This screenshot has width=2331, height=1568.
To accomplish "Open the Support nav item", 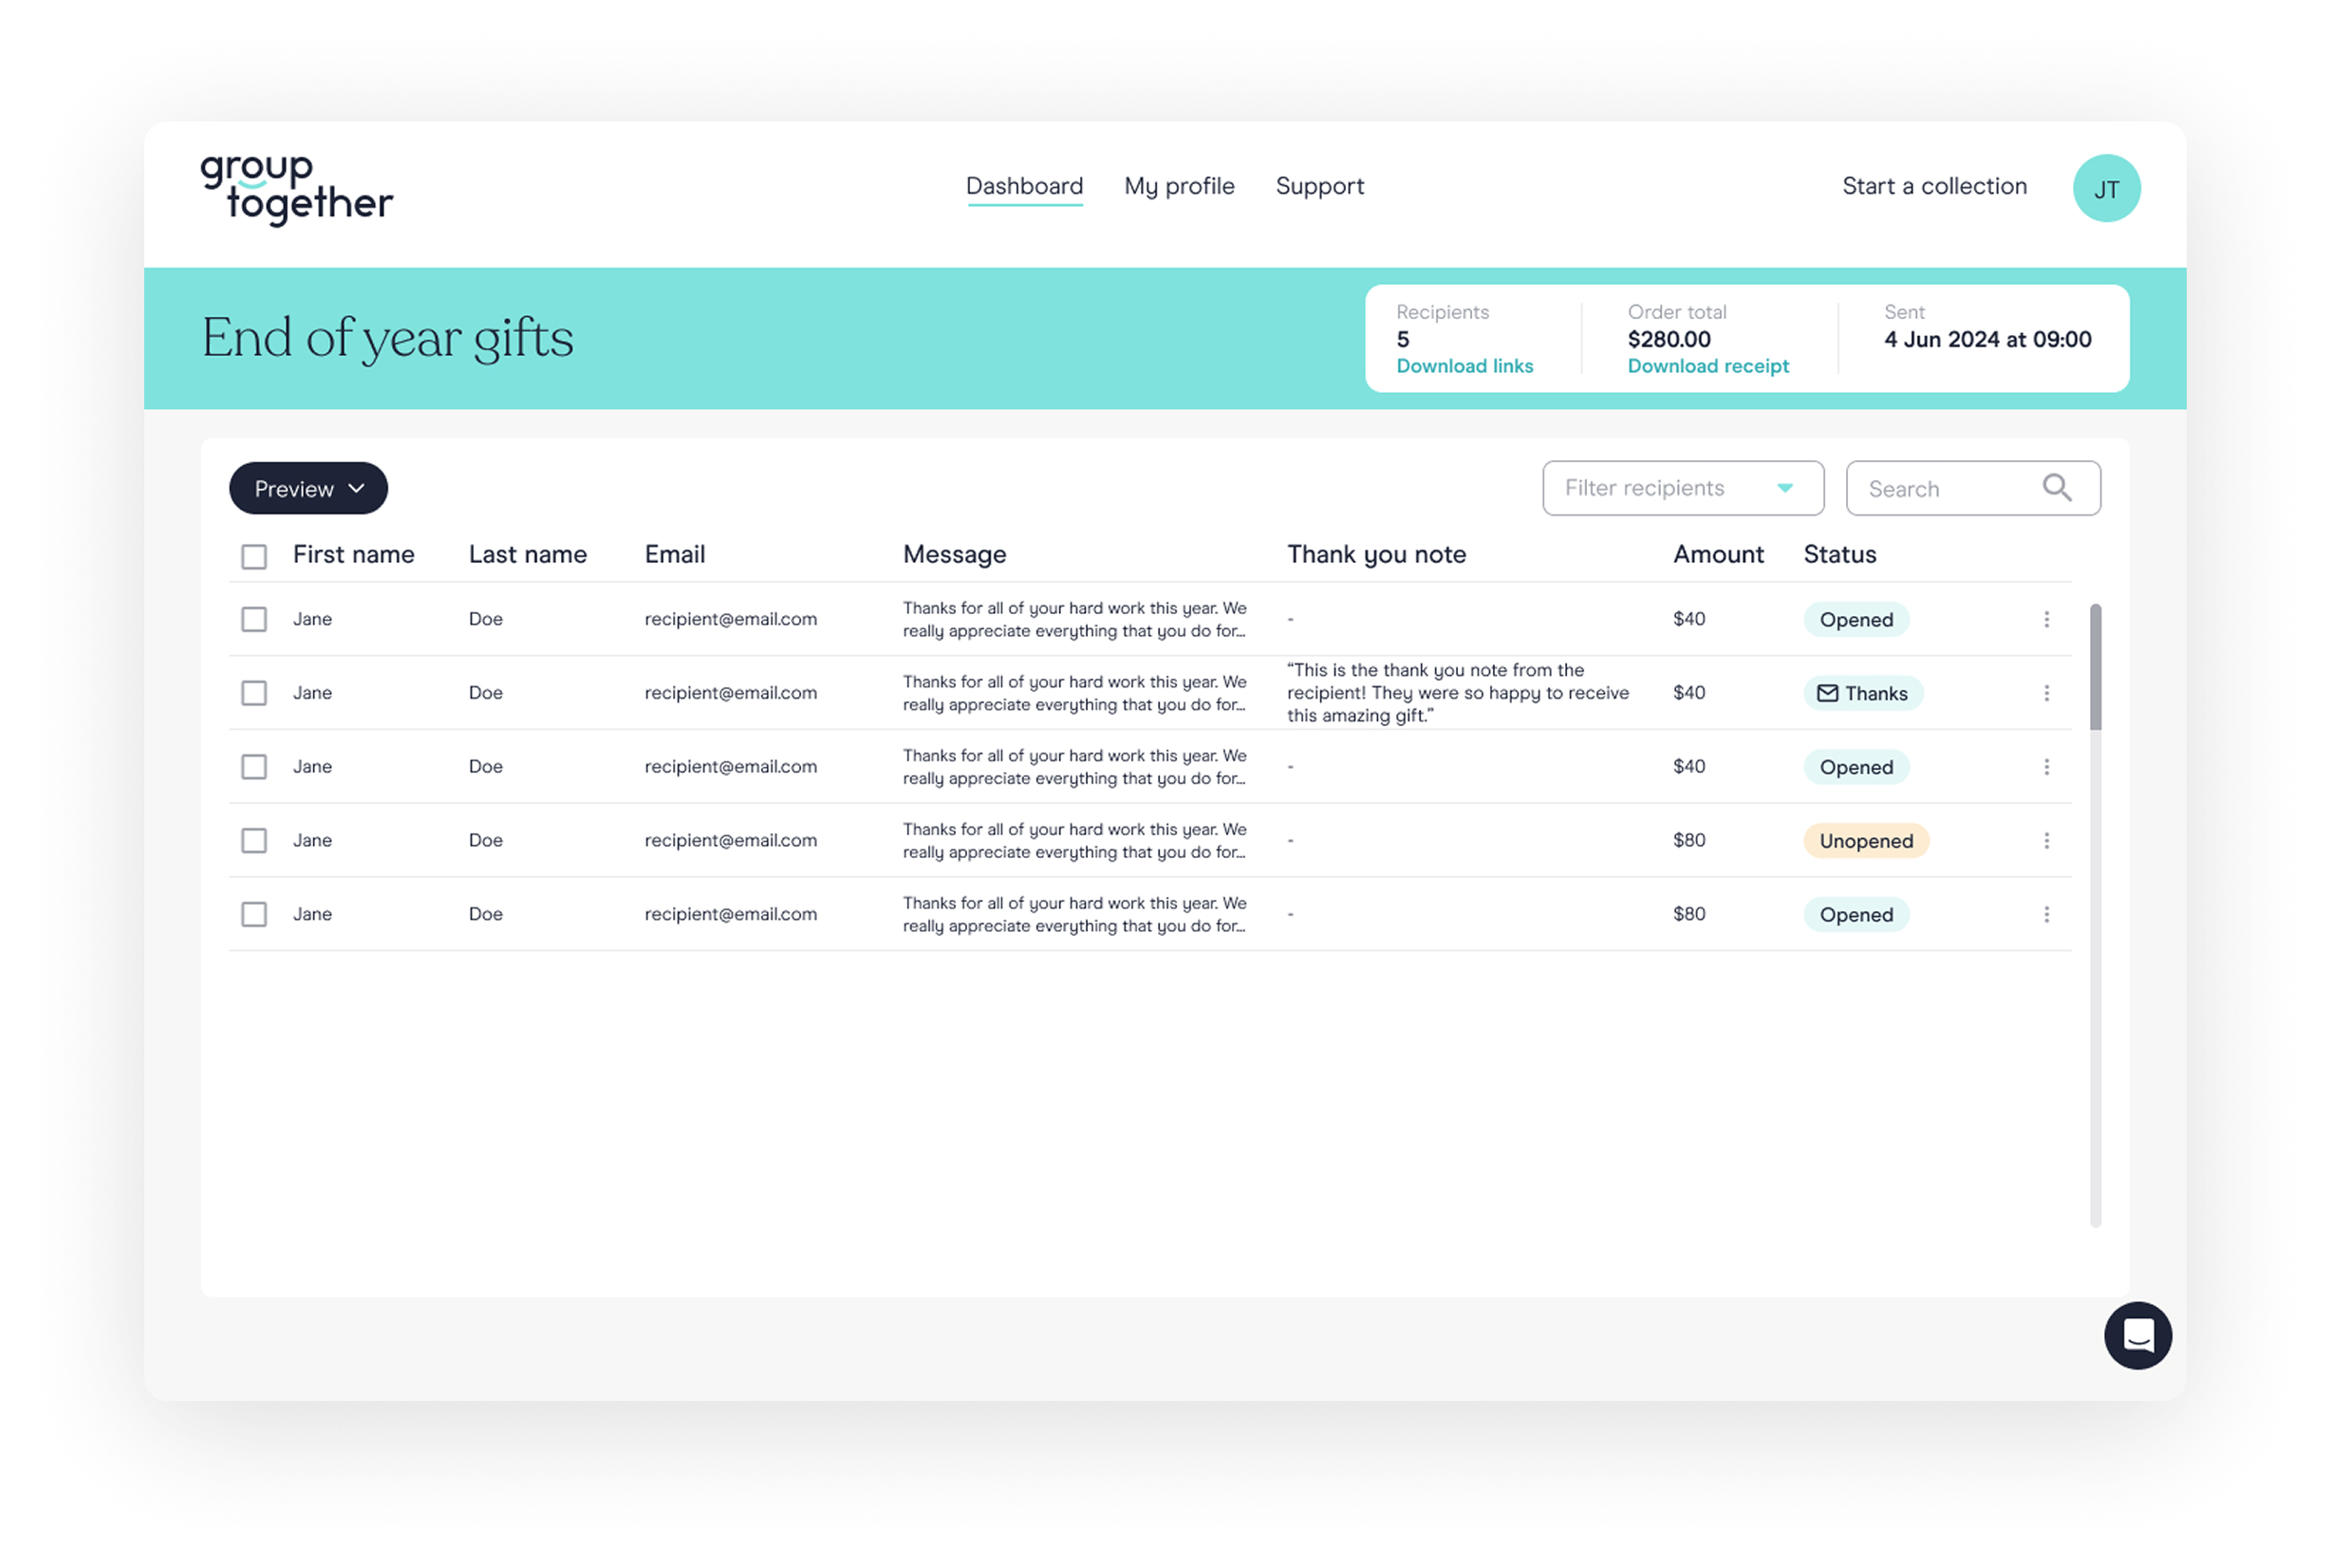I will coord(1319,186).
